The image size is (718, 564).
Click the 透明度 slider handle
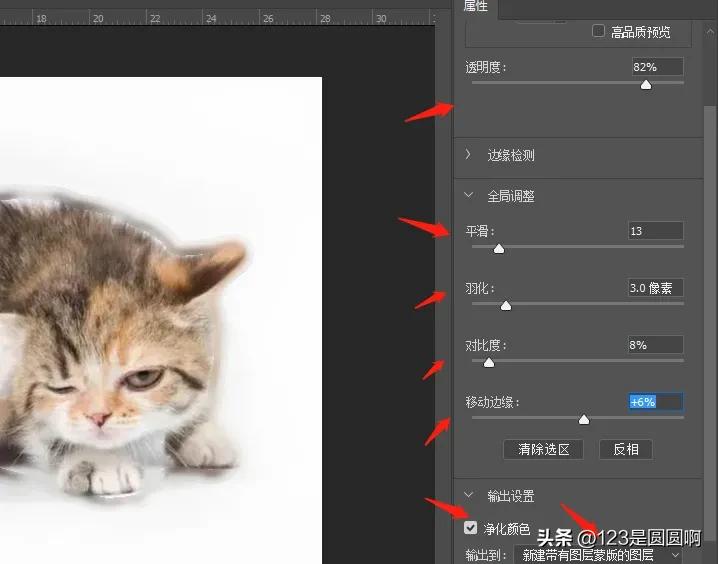(x=646, y=85)
